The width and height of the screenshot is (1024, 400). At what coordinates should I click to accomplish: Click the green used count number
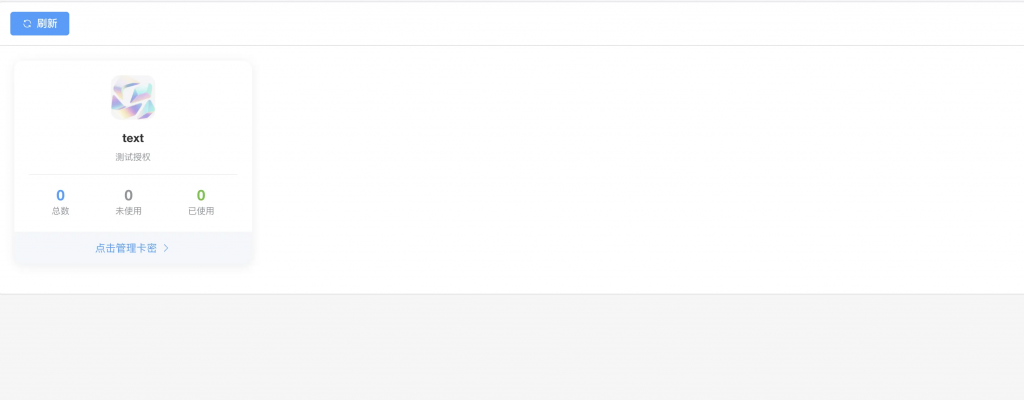201,195
